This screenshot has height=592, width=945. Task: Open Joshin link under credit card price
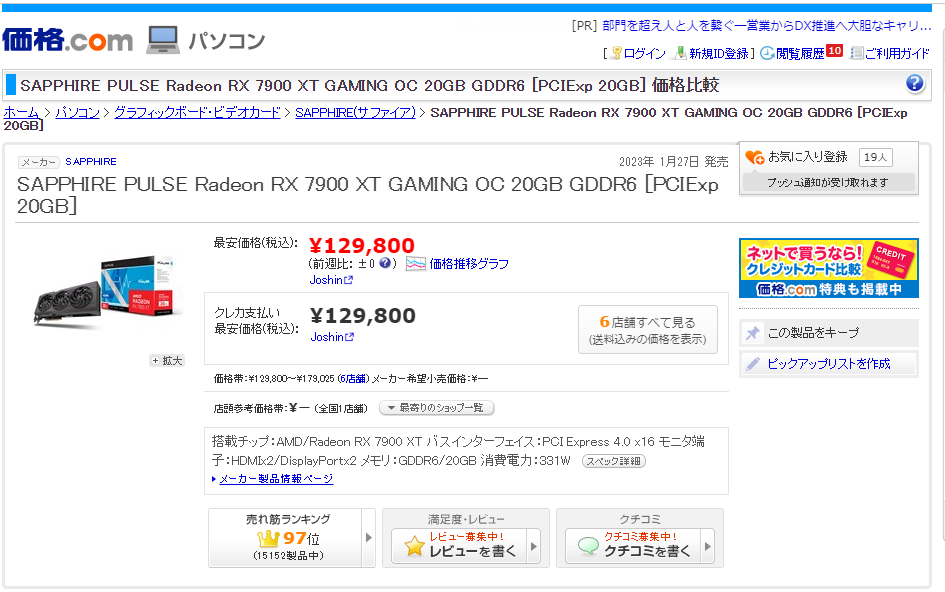click(331, 337)
